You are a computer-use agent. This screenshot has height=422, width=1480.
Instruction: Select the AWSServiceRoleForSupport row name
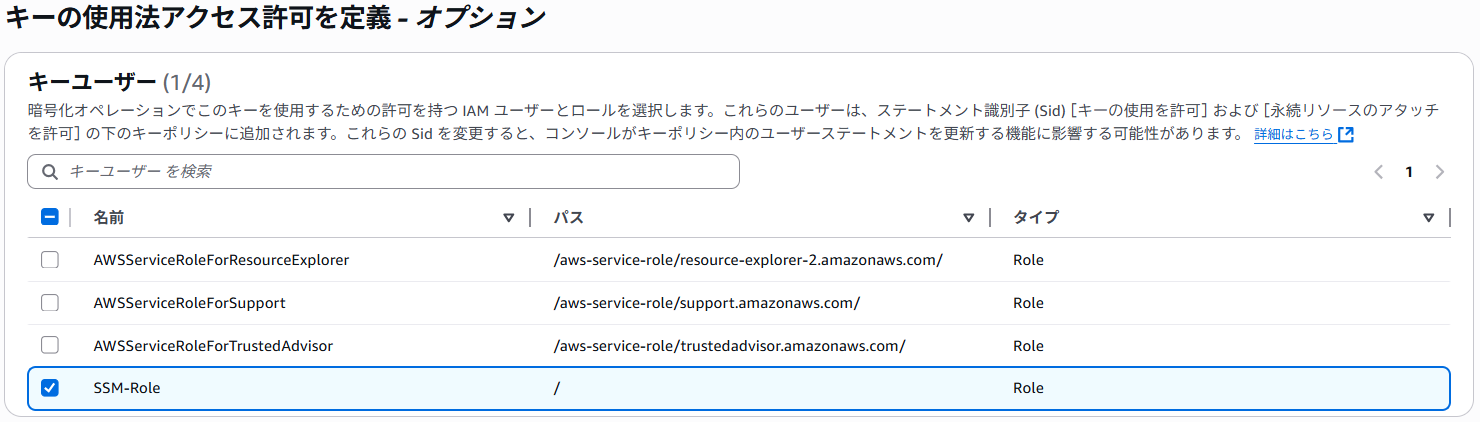(189, 303)
